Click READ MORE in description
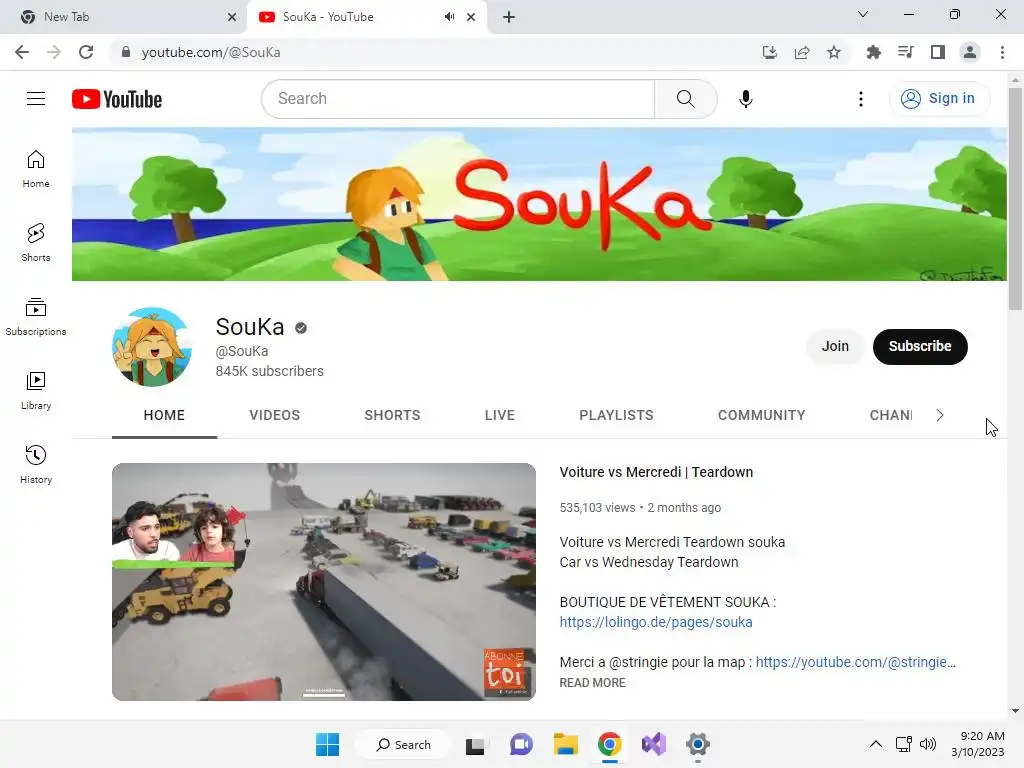The image size is (1024, 768). tap(592, 682)
